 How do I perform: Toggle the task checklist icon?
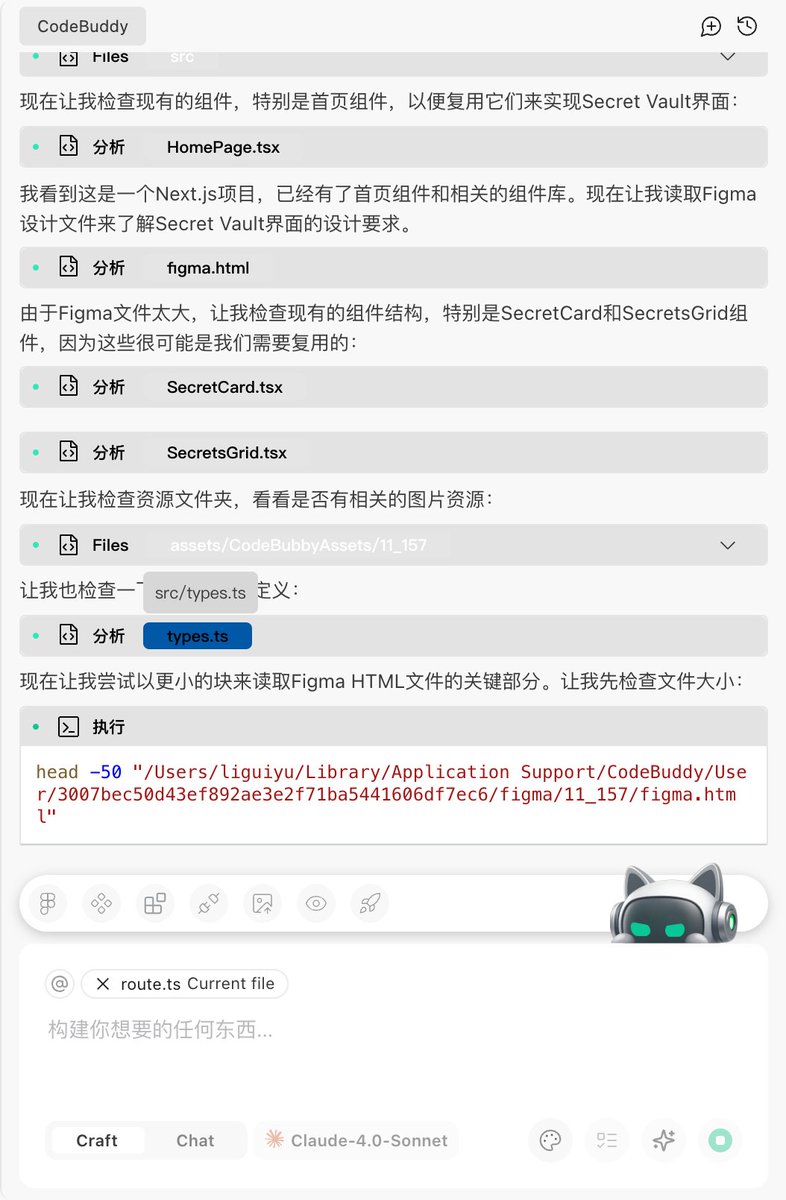(x=607, y=1140)
